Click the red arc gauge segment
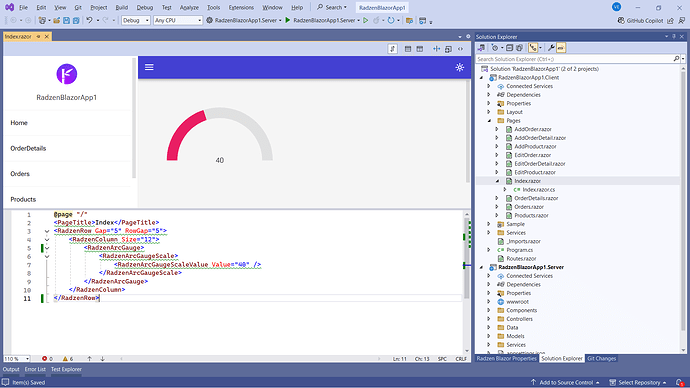This screenshot has width=690, height=388. pos(183,132)
